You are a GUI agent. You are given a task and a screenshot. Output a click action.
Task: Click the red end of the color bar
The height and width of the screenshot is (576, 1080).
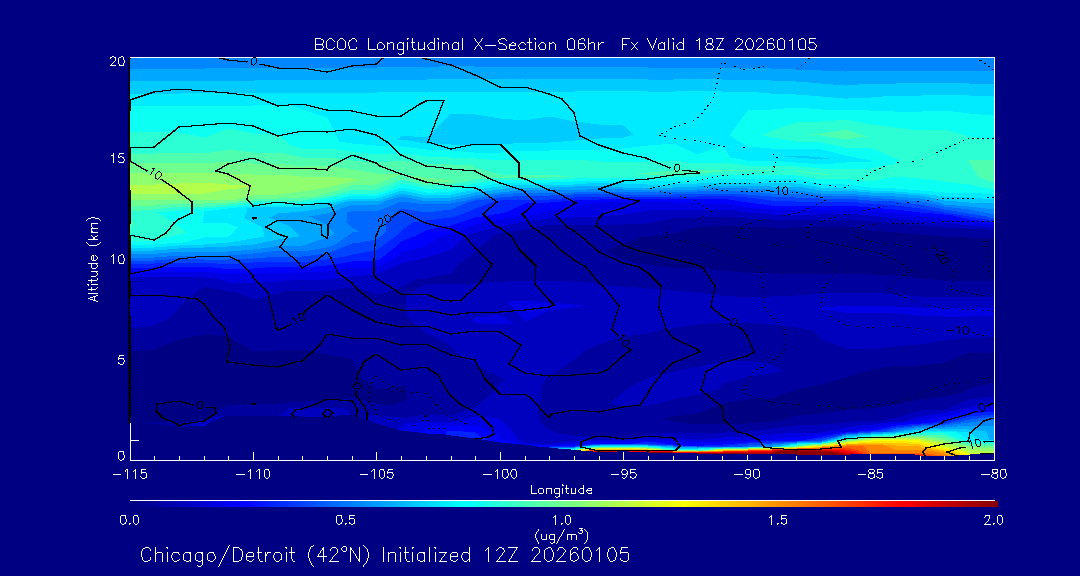point(985,502)
